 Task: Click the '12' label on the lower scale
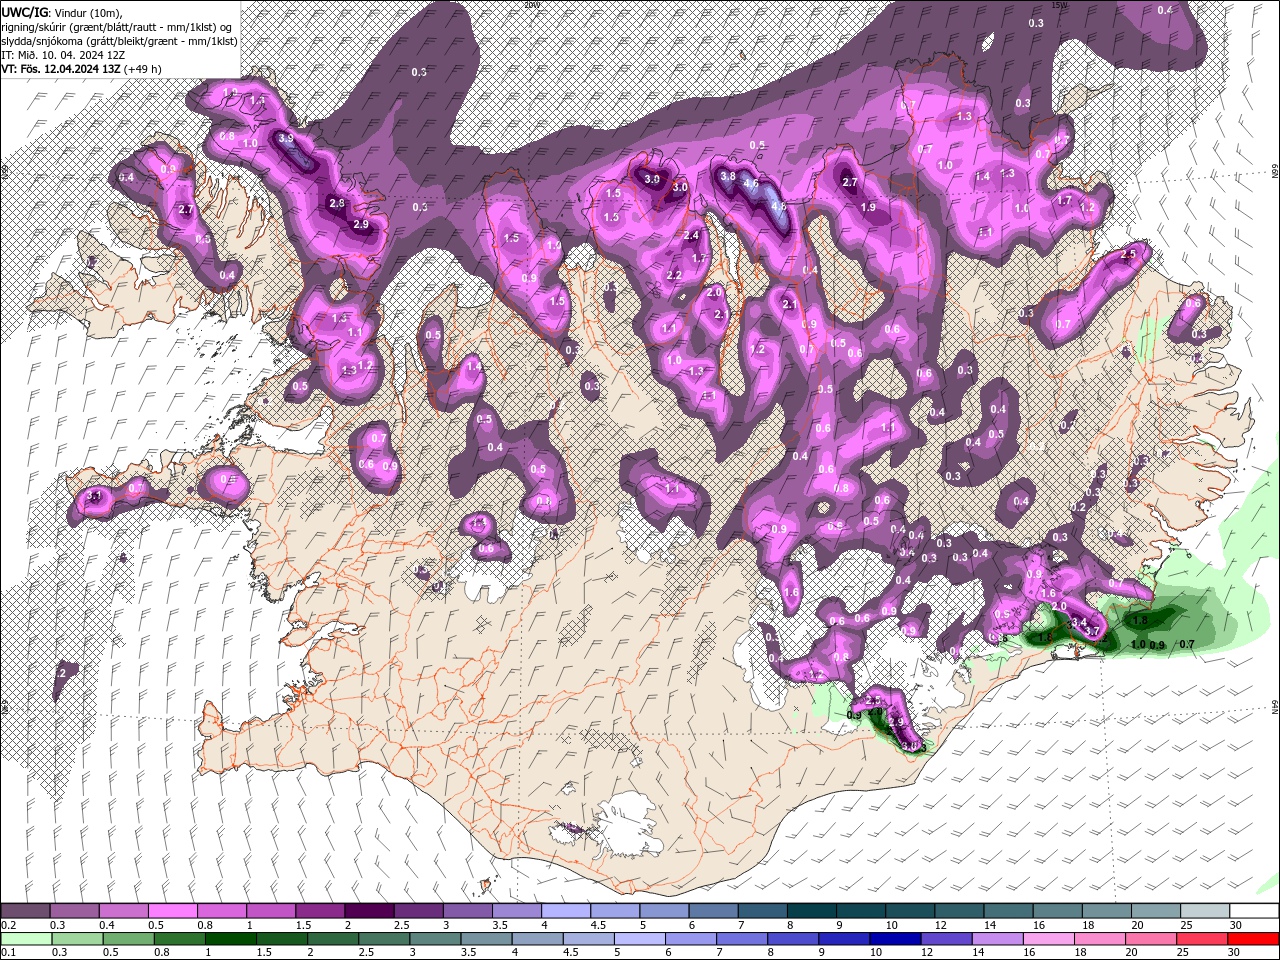(x=927, y=953)
